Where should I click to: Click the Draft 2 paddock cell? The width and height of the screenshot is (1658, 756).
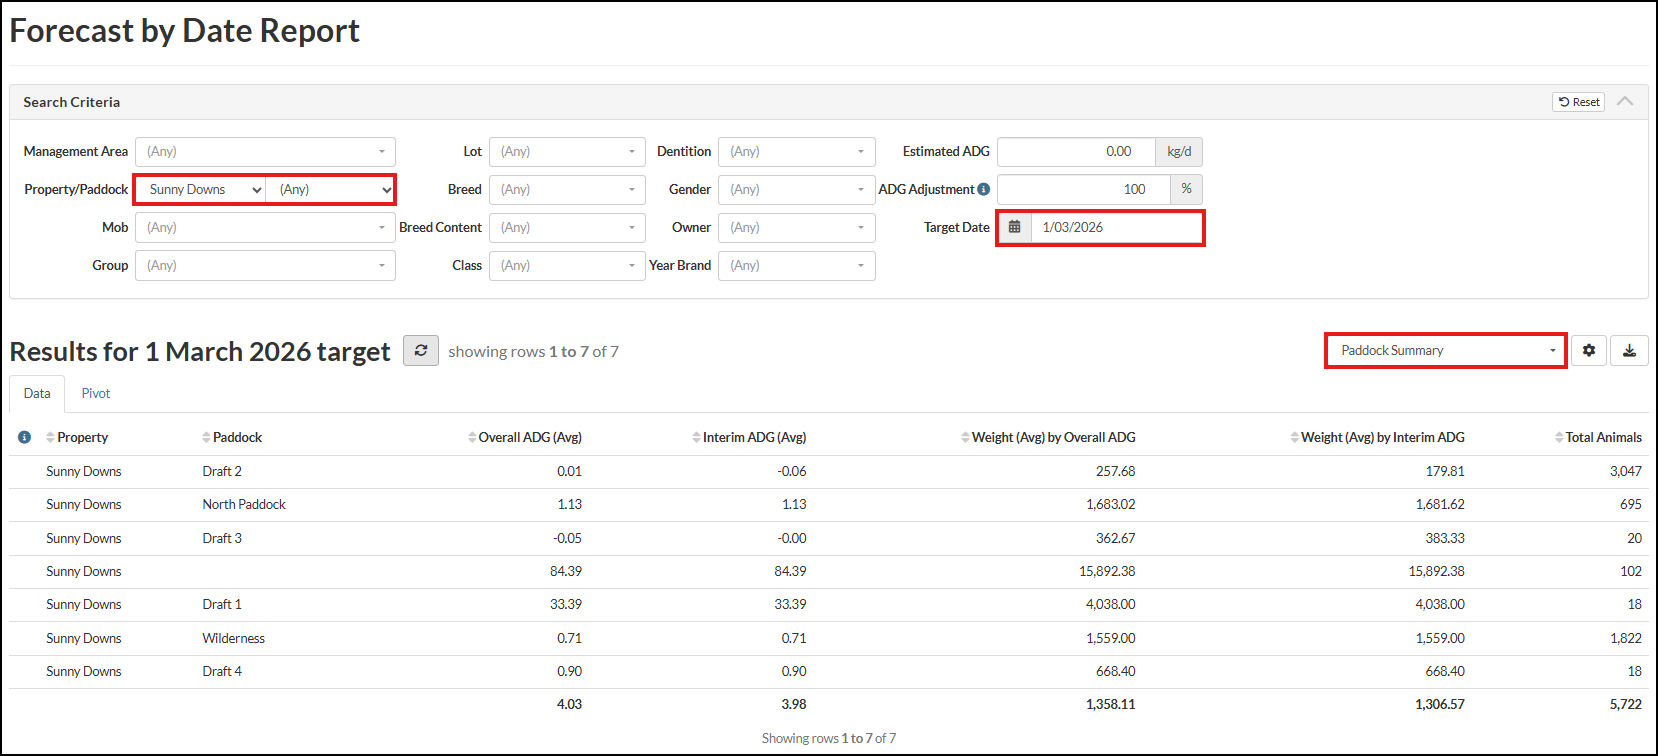coord(222,472)
